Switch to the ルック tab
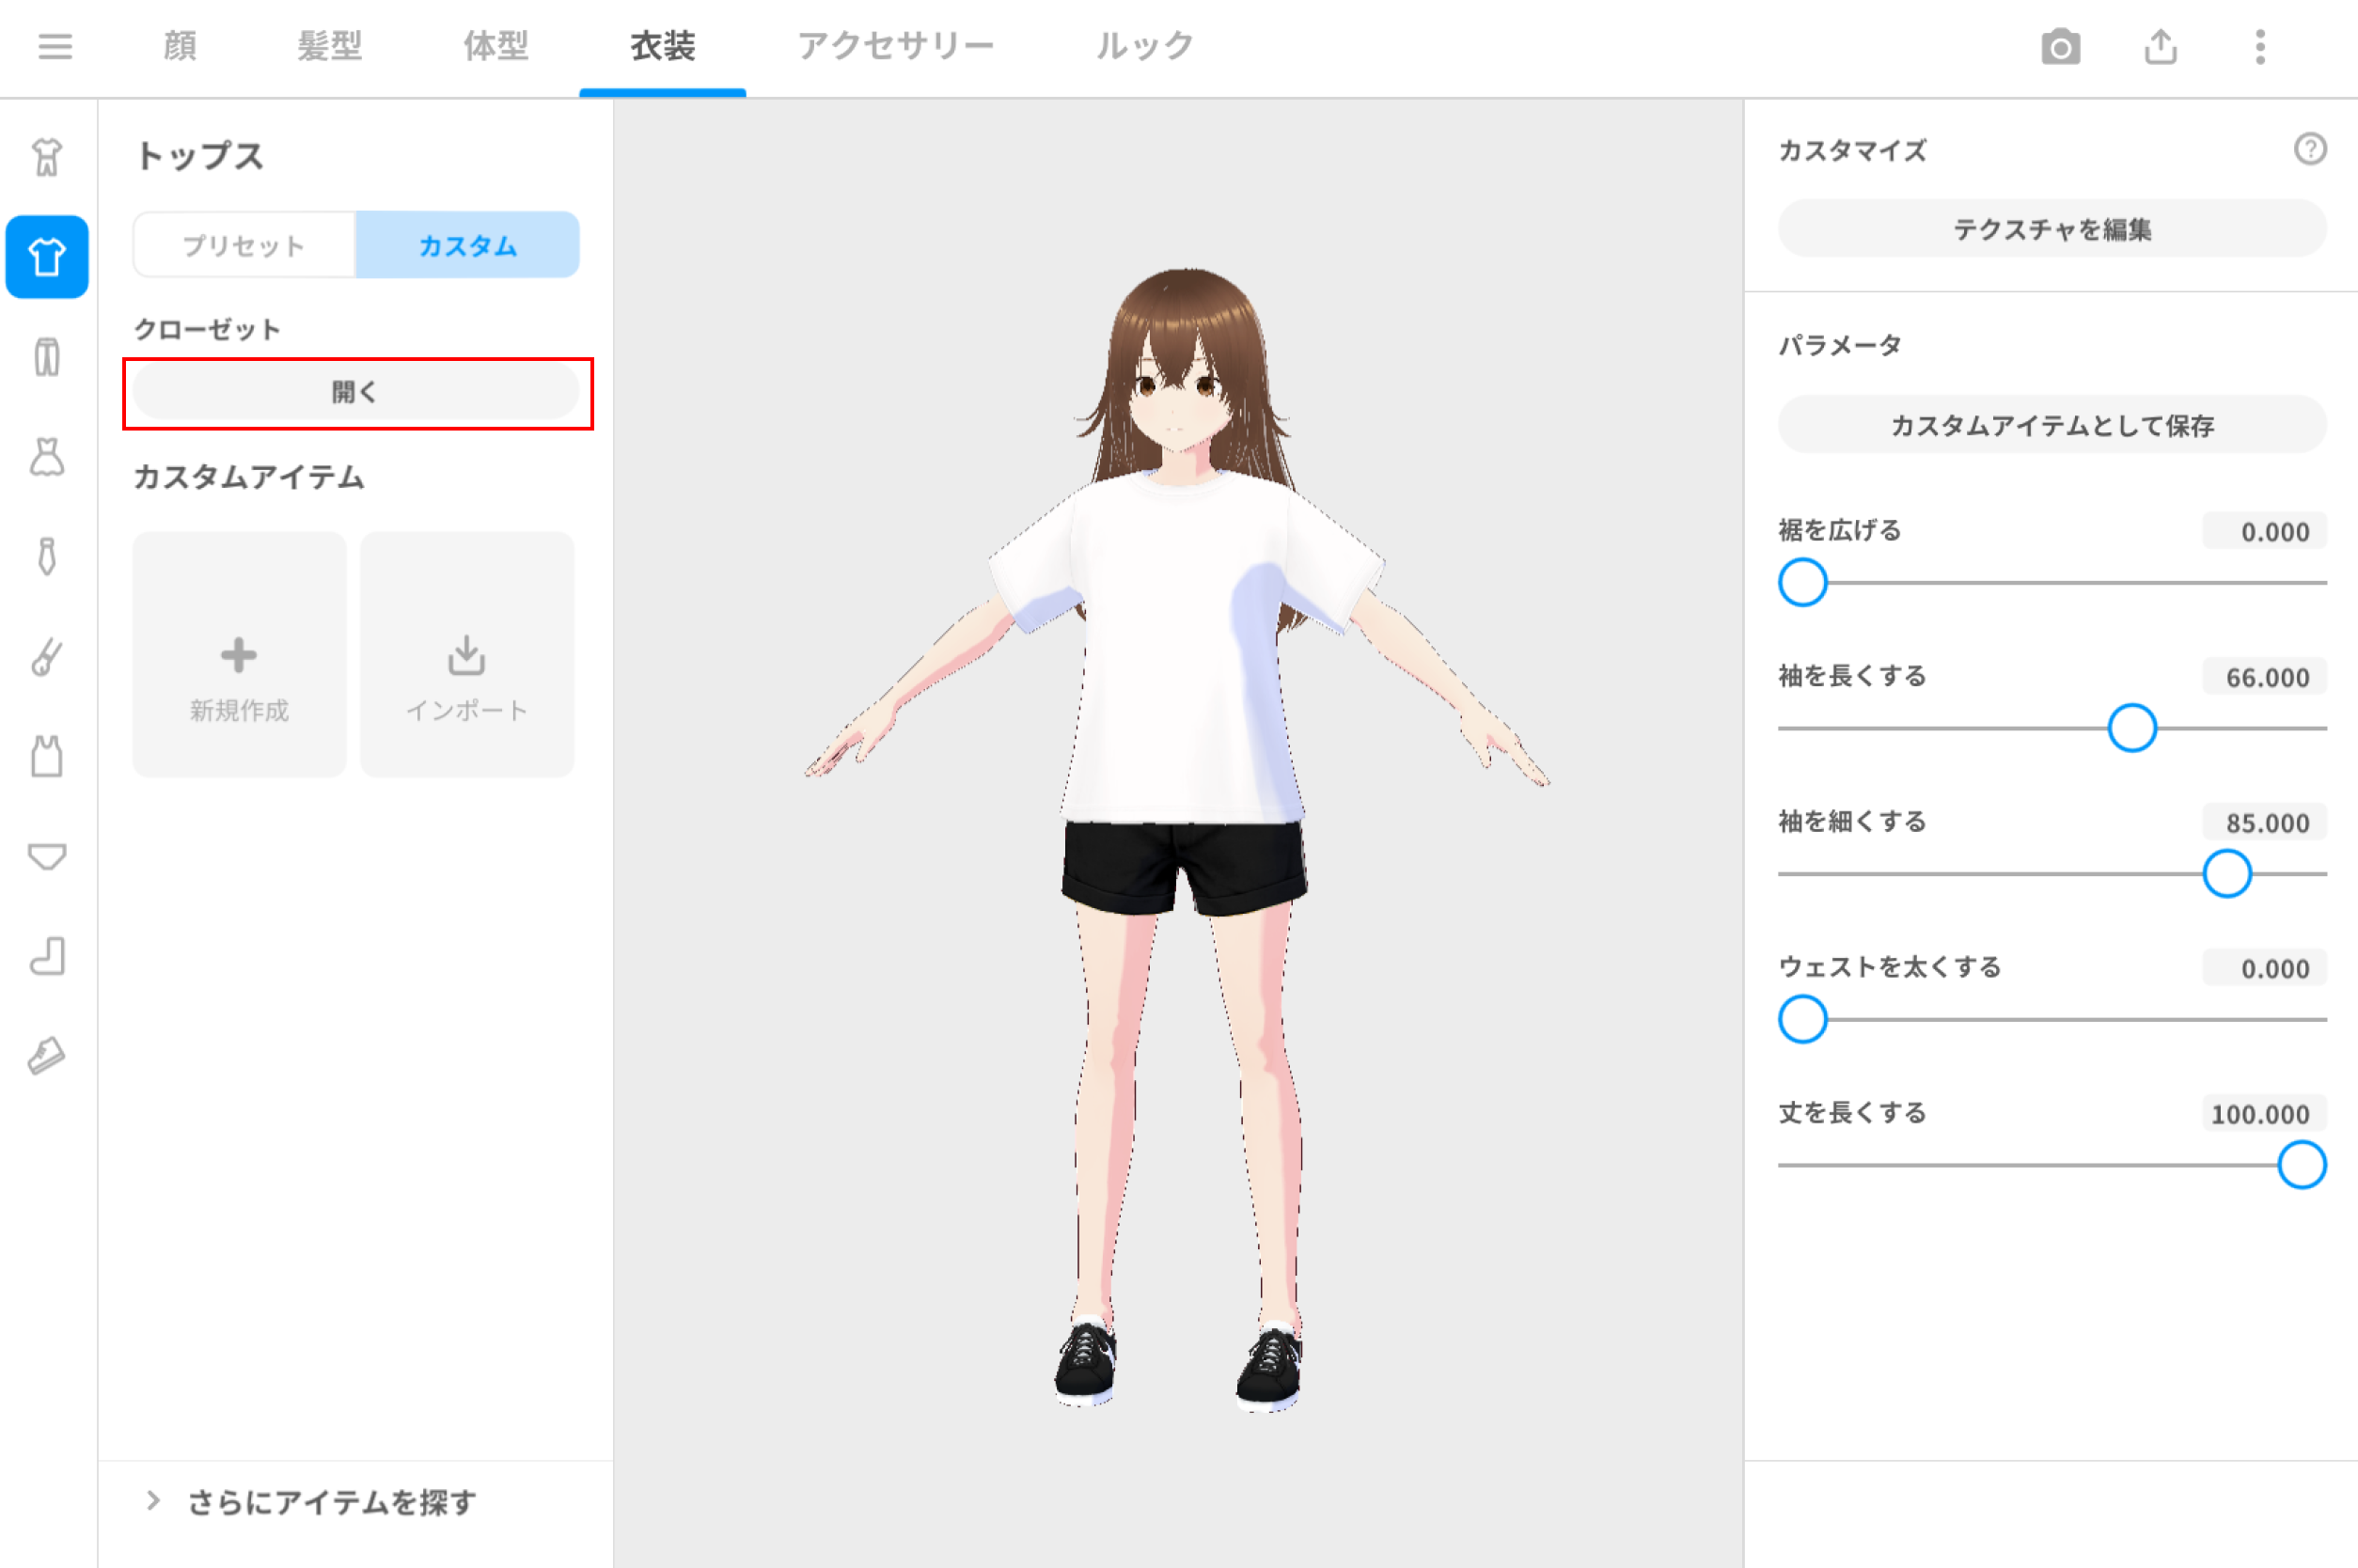The width and height of the screenshot is (2358, 1568). tap(1146, 46)
